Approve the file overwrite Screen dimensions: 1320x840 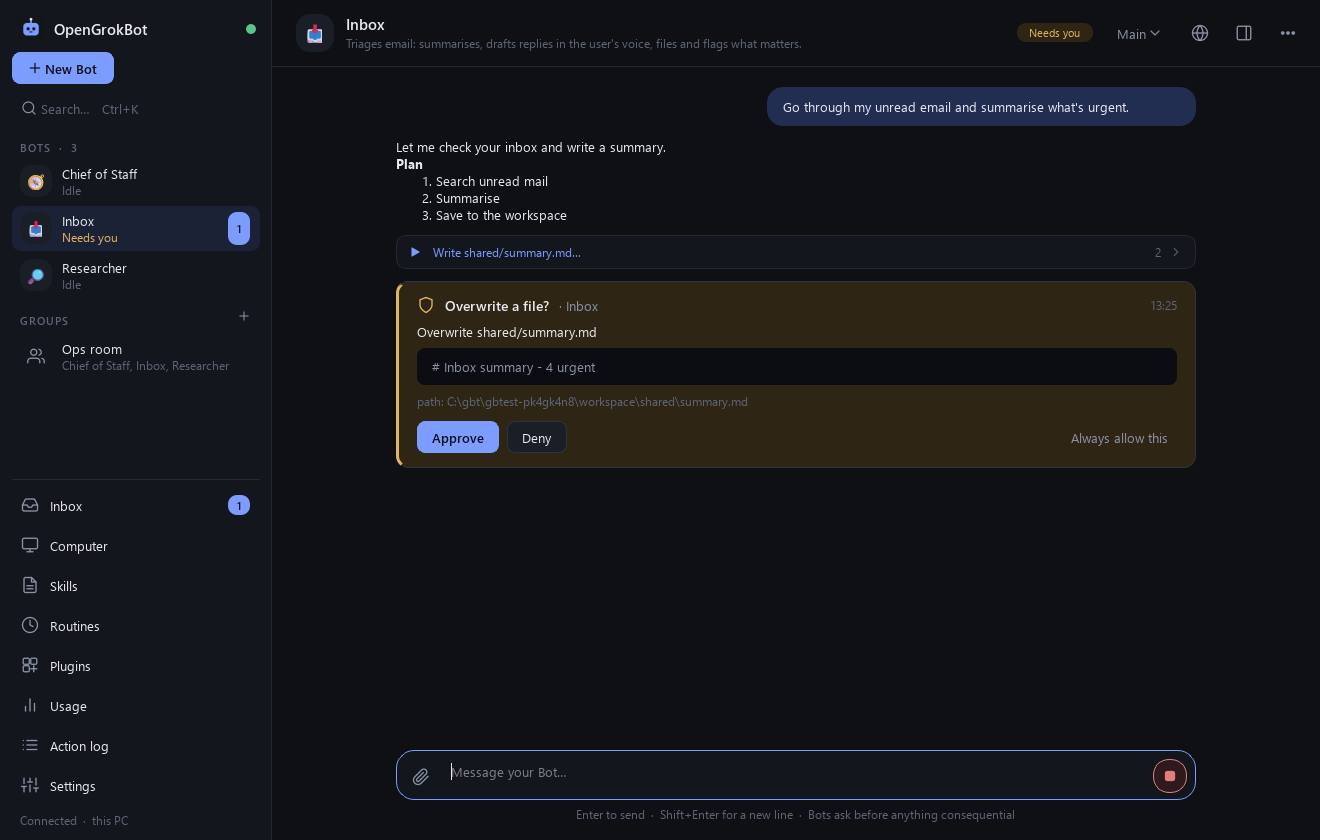458,437
